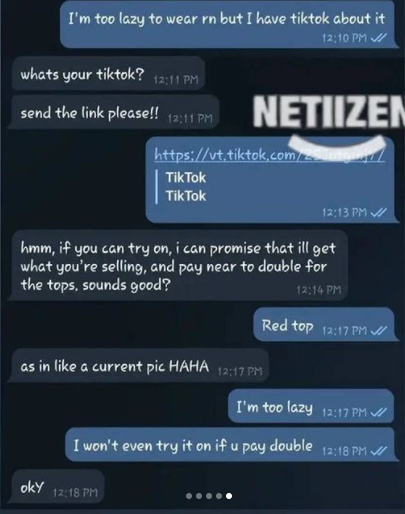Open the vt.tiktok.com link

(x=269, y=155)
